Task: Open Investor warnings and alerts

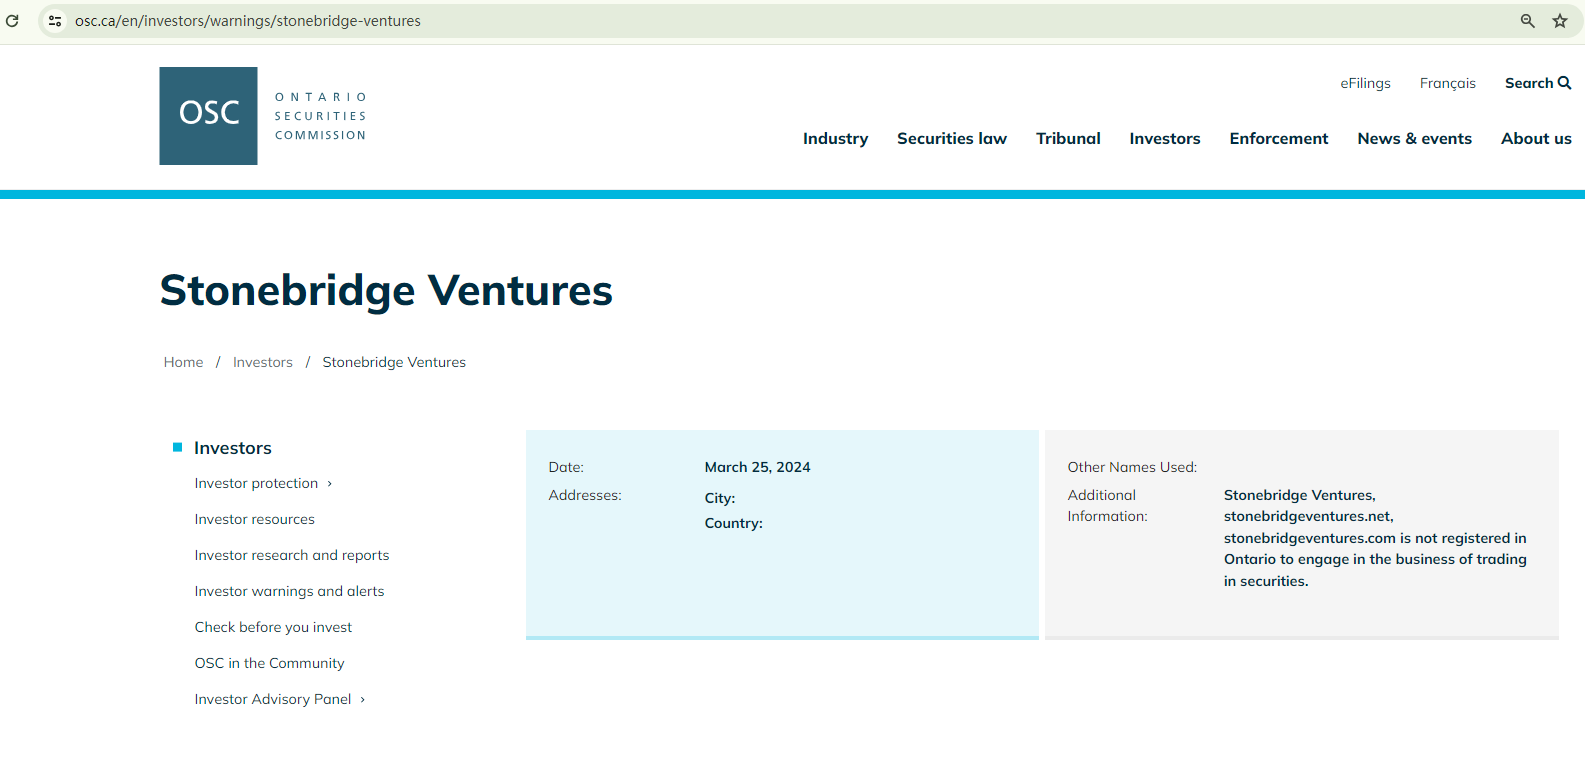Action: [289, 591]
